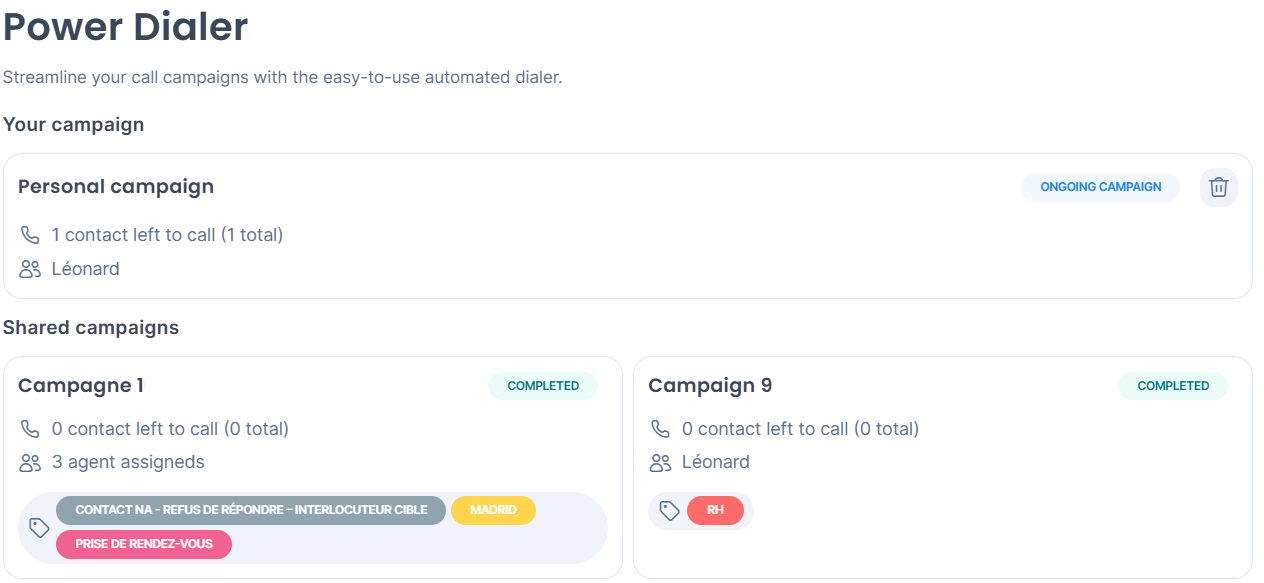The image size is (1264, 583).
Task: Click the ONGOING CAMPAIGN status badge
Action: (x=1100, y=187)
